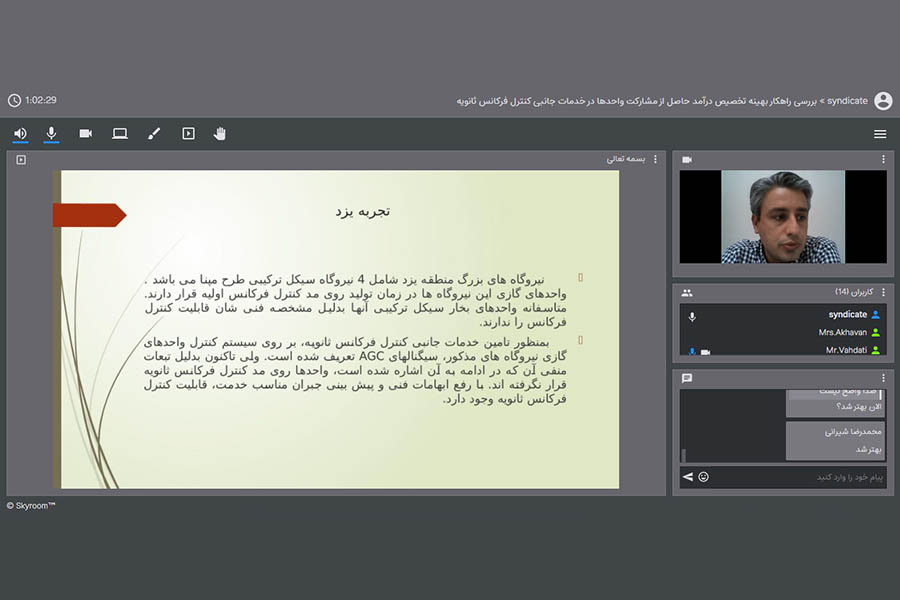Send the chat message with the arrow icon
Screen dimensions: 900x600
click(688, 477)
